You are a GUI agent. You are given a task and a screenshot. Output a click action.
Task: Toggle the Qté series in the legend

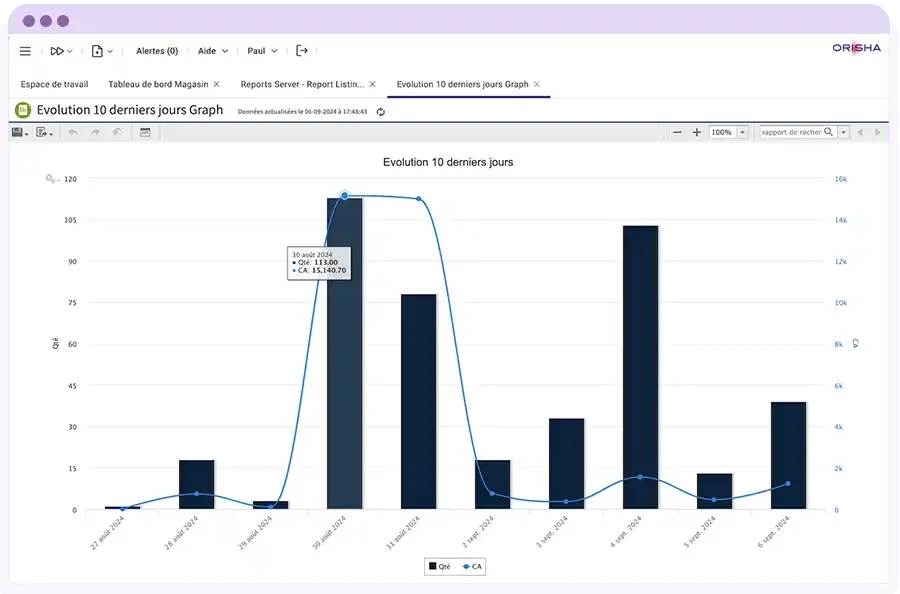pyautogui.click(x=440, y=566)
